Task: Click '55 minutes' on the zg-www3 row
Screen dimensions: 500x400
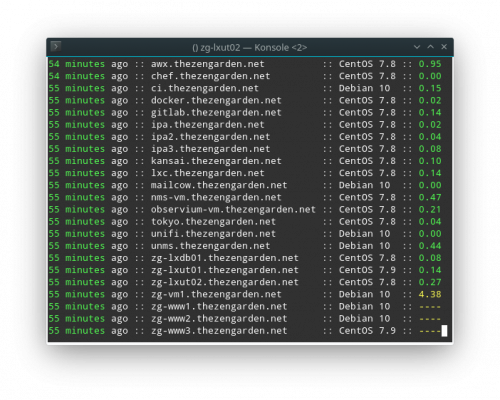Action: pos(77,331)
